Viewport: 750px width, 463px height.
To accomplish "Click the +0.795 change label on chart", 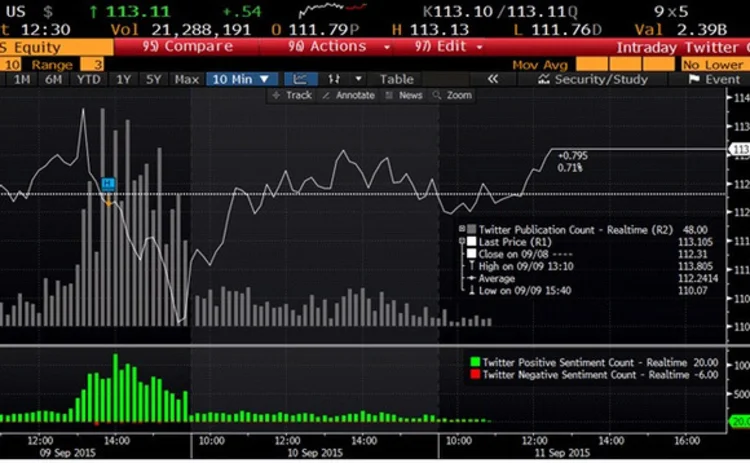I will coord(573,155).
